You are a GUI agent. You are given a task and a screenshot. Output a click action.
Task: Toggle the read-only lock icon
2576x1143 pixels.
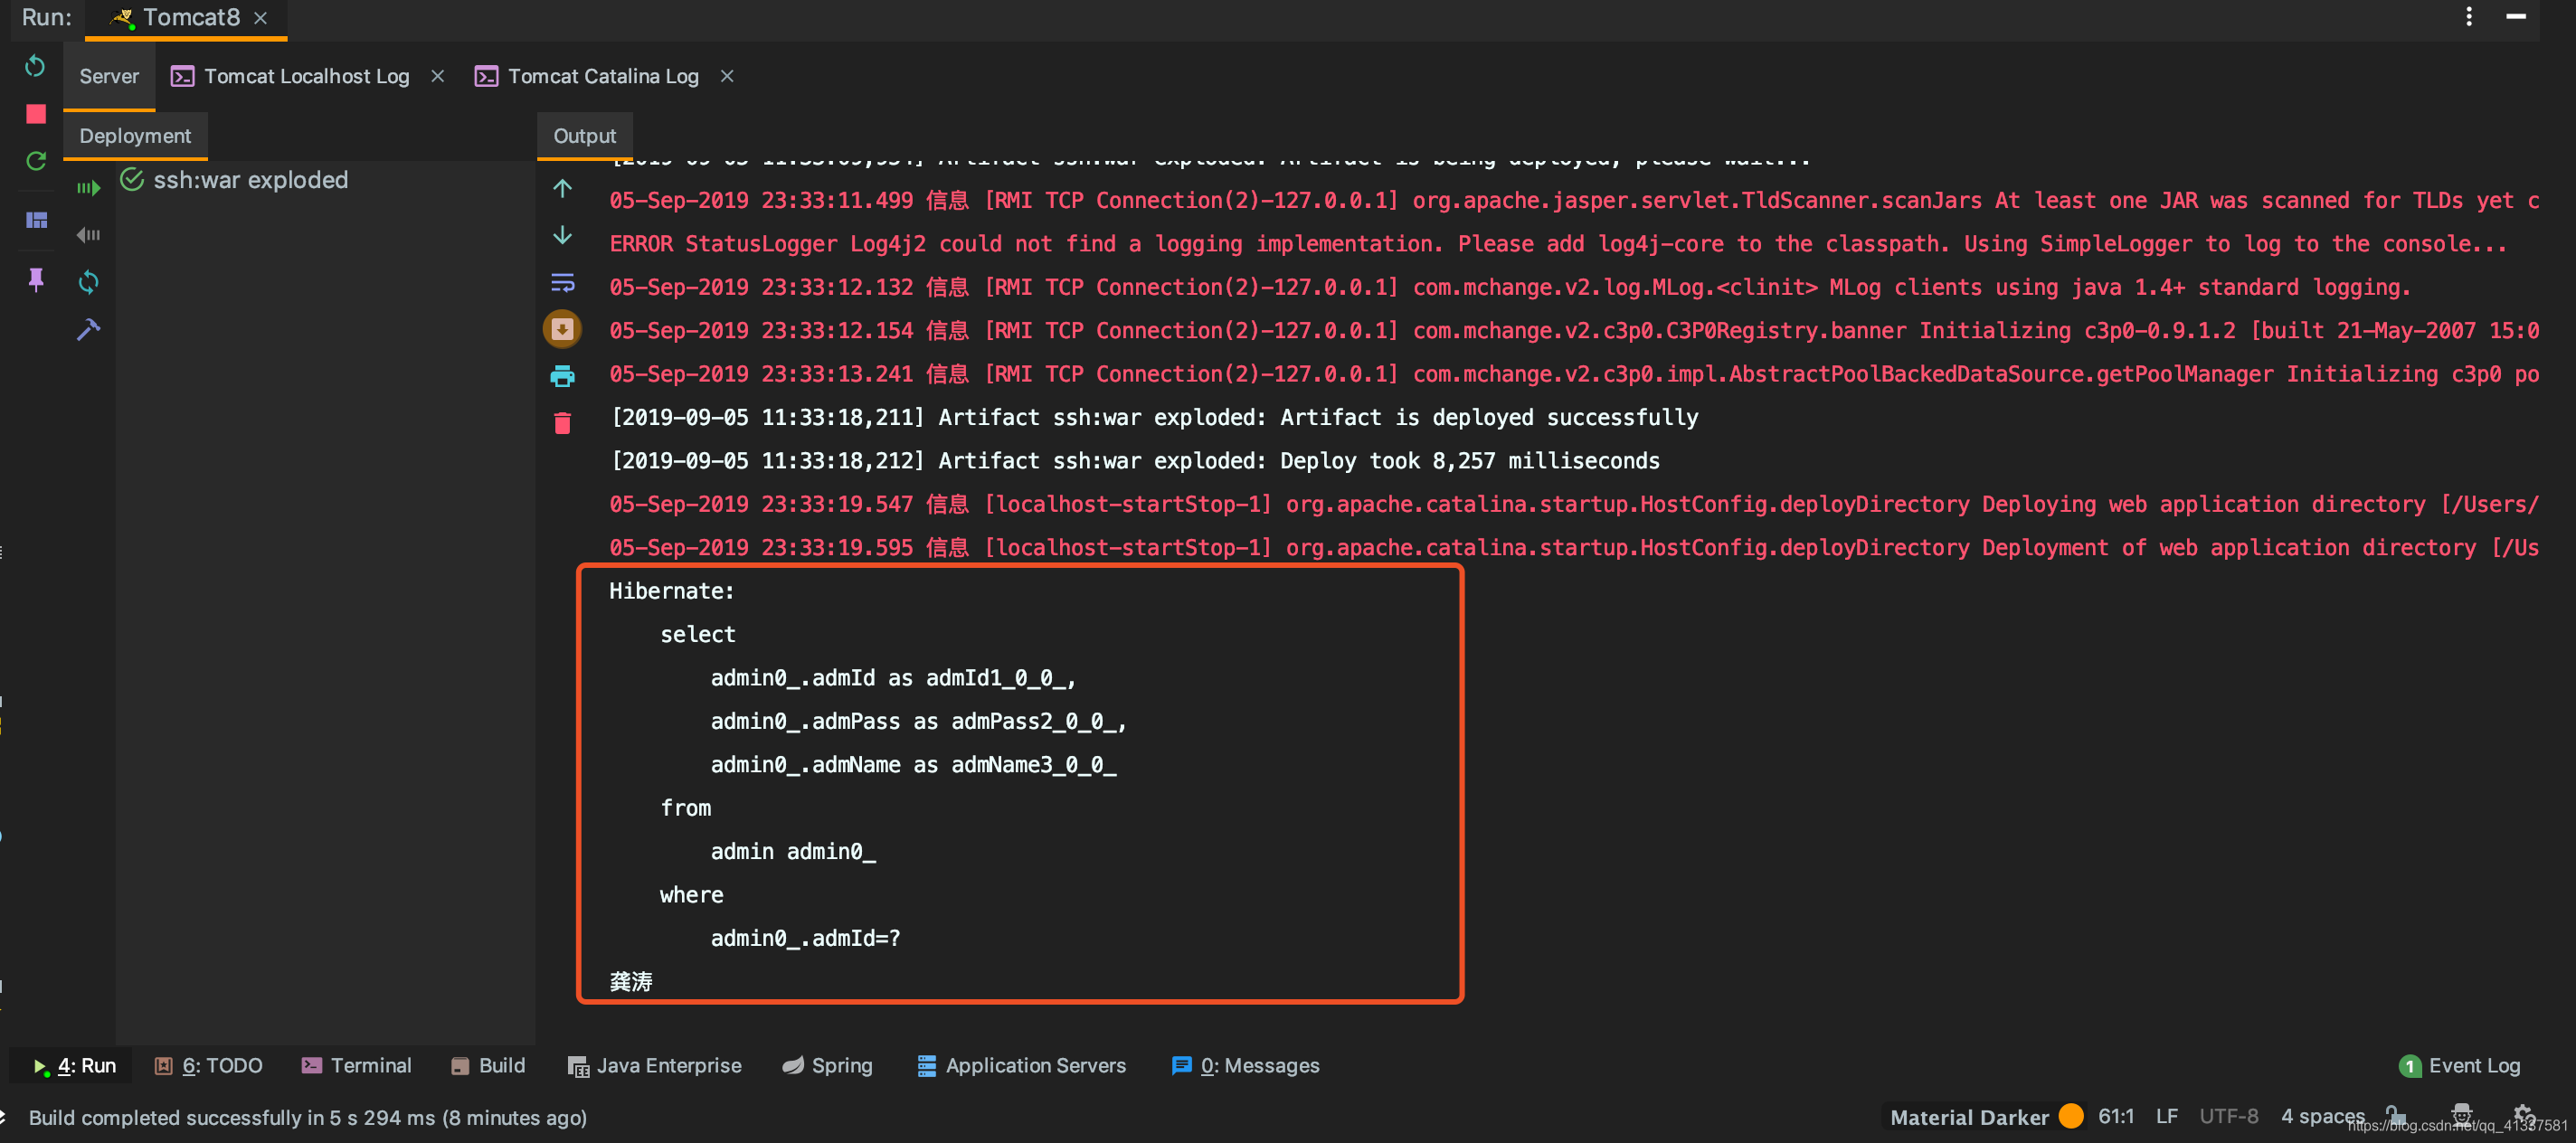tap(2396, 1115)
